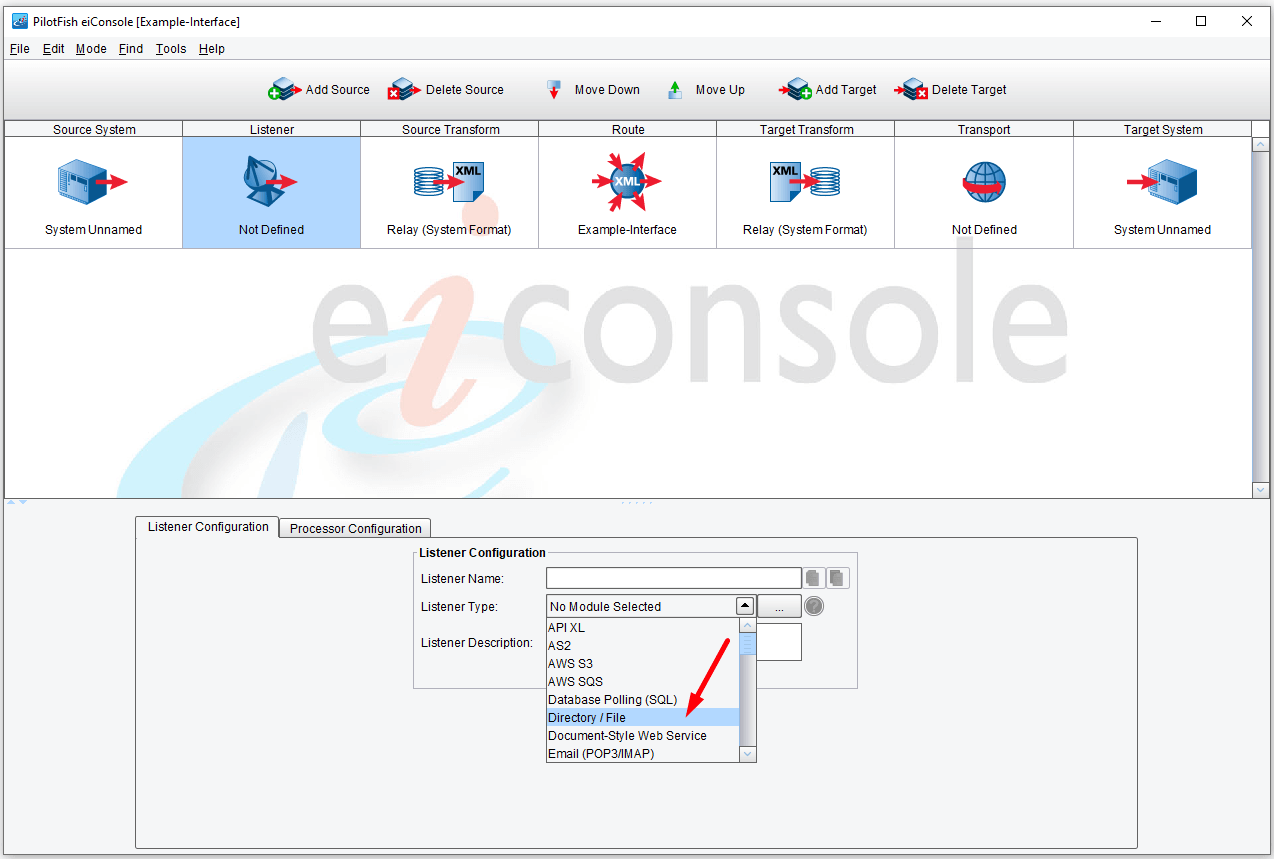Click the Add Source toolbar icon
This screenshot has width=1274, height=859.
pos(285,90)
